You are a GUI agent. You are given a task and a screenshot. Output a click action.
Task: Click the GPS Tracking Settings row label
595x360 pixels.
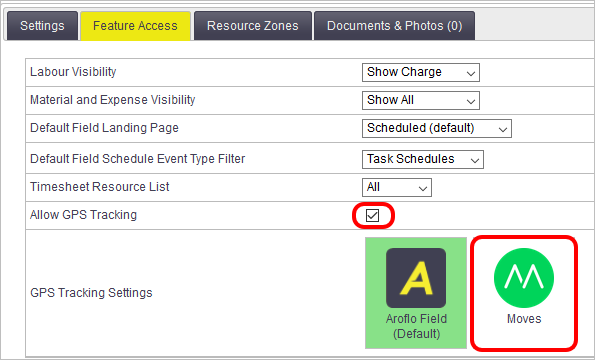[x=91, y=293]
